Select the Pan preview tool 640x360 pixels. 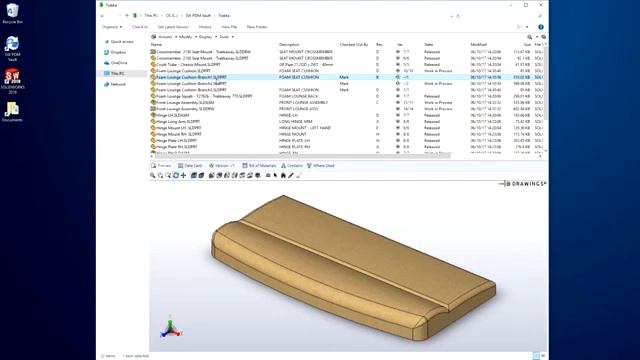(184, 176)
